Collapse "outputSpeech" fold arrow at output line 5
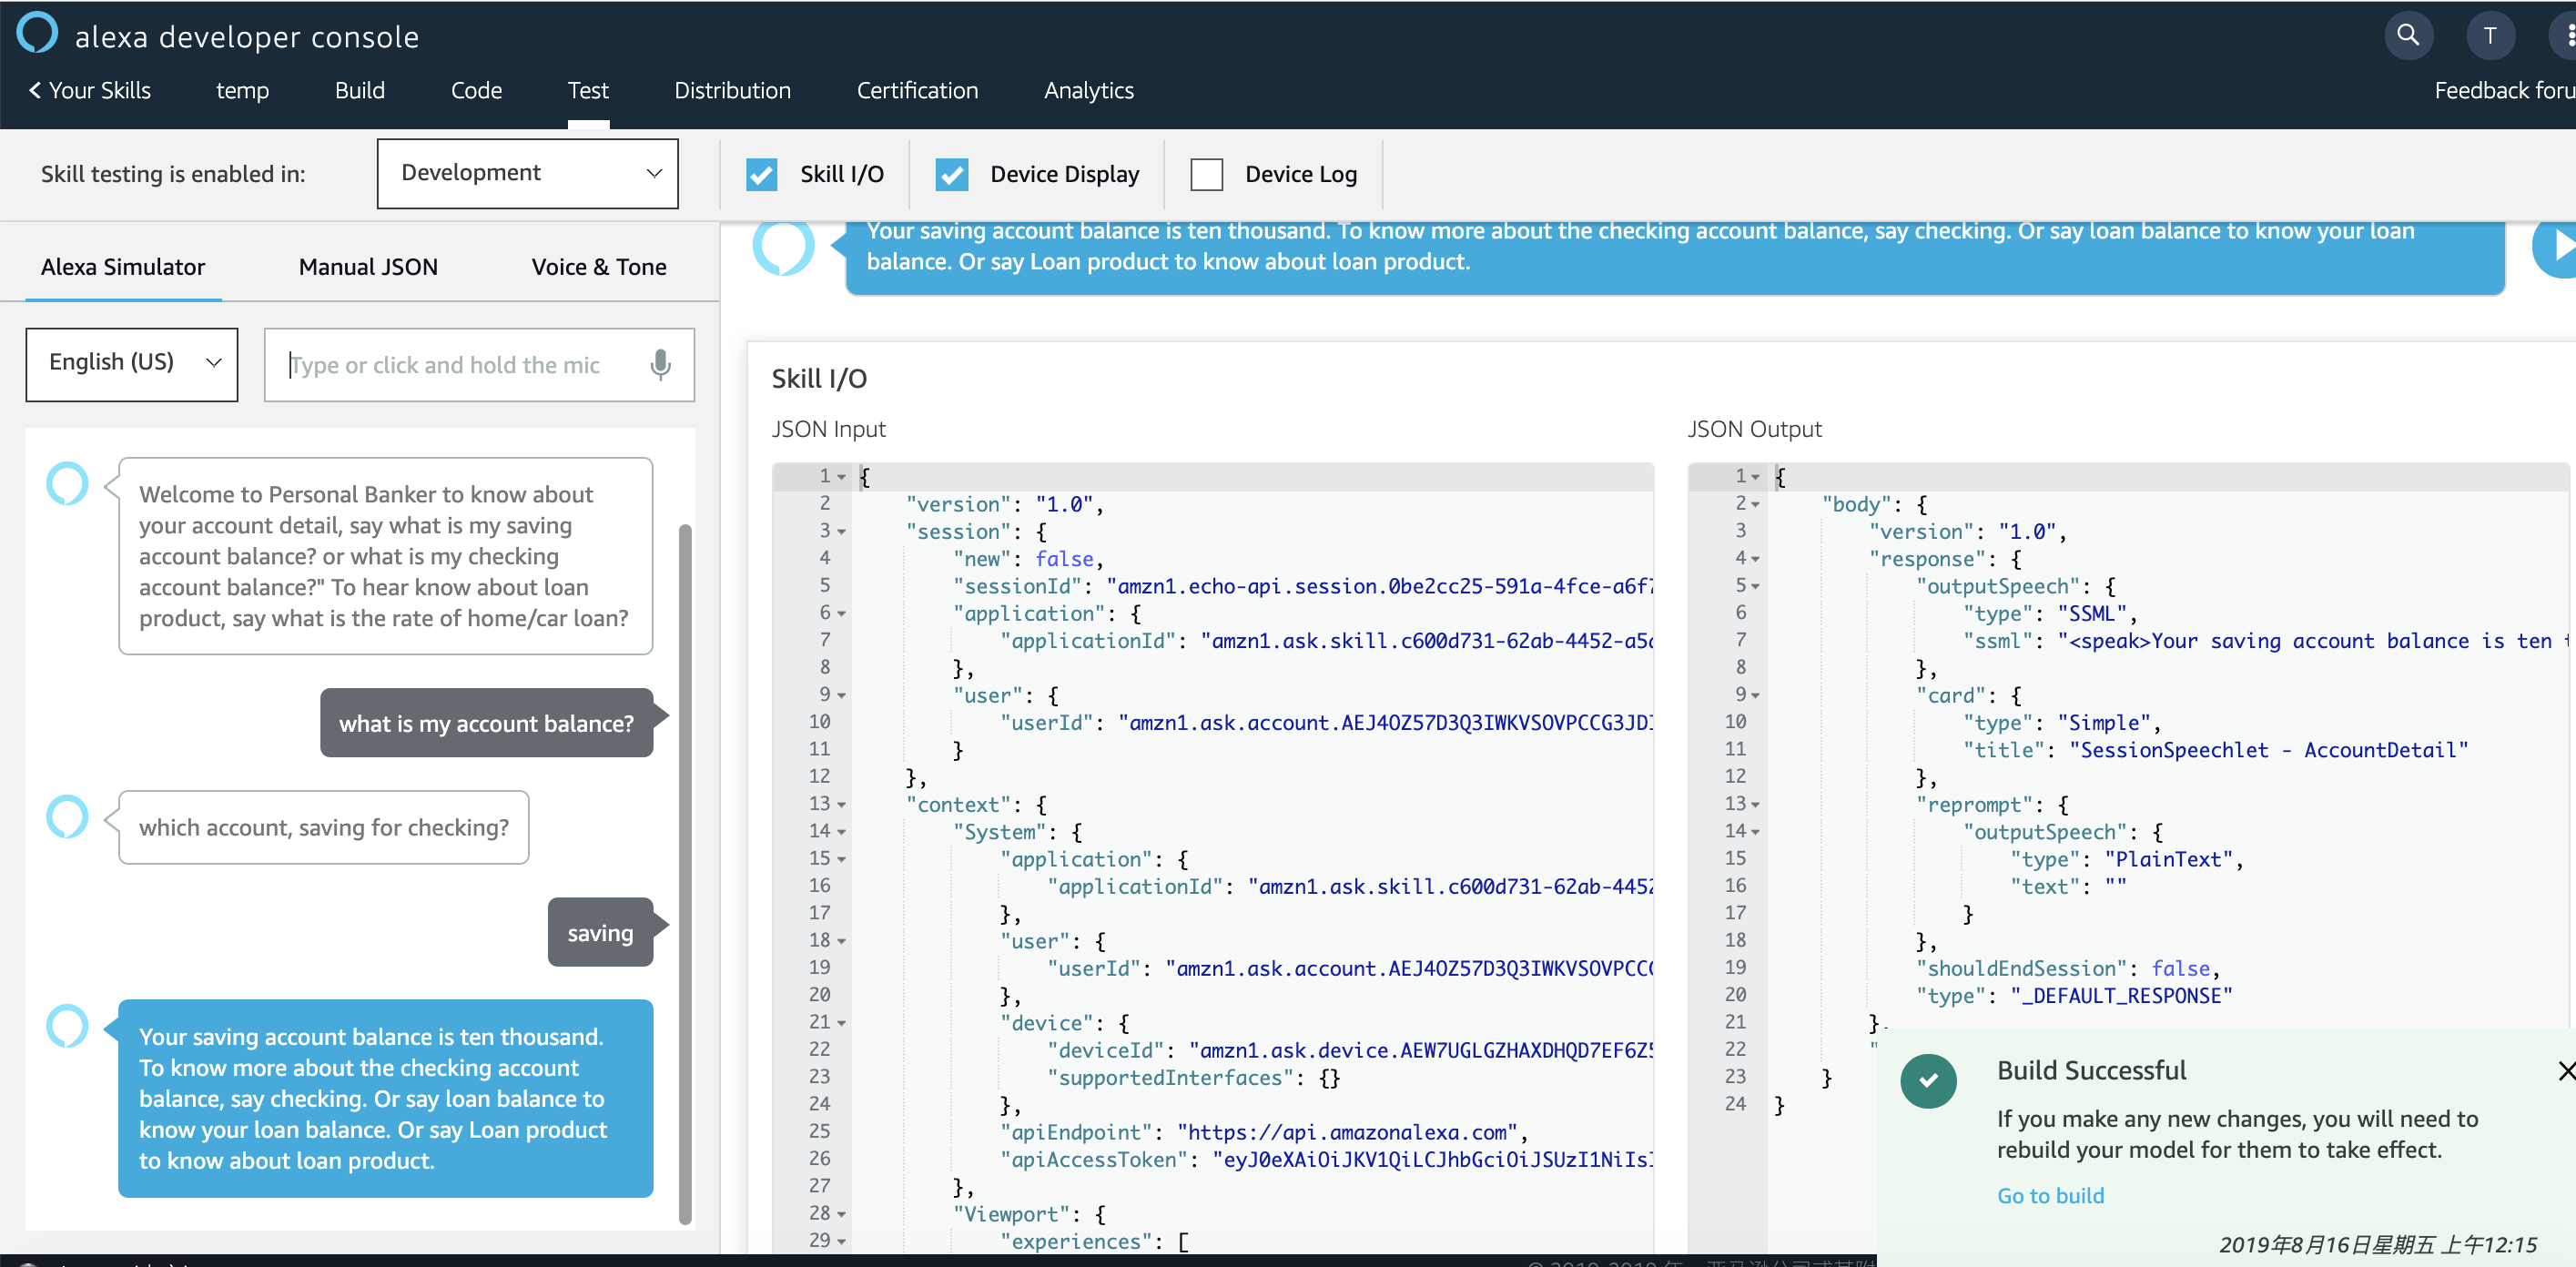 pos(1756,586)
